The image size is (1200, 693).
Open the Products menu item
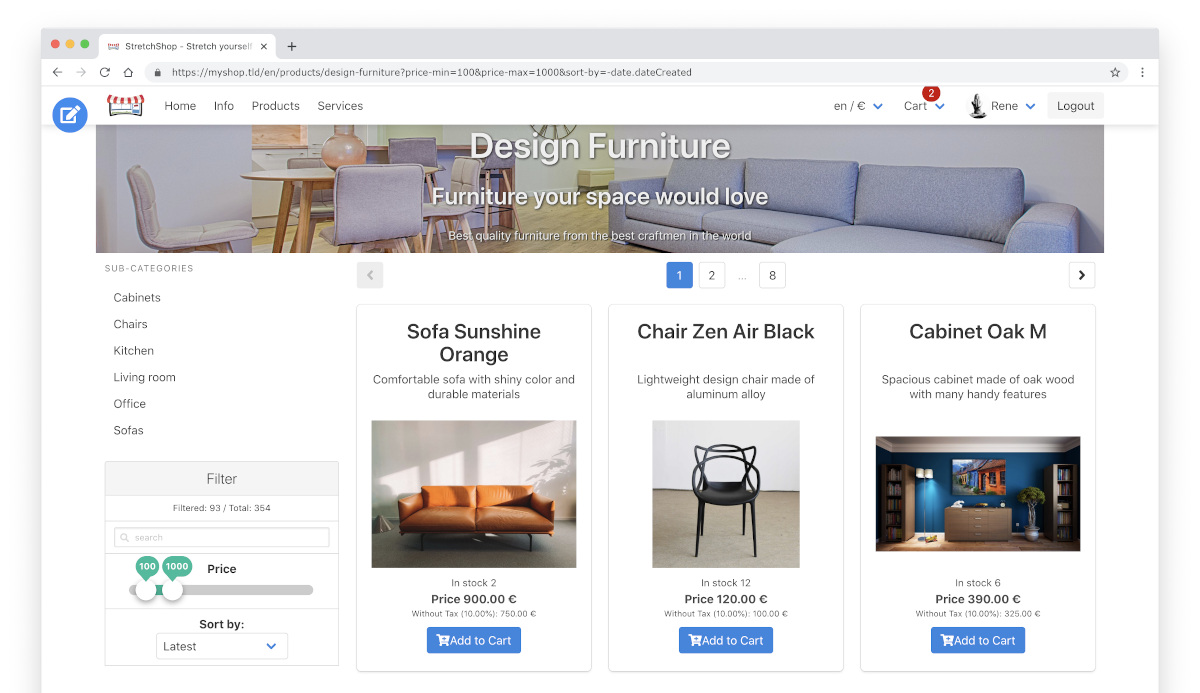(x=276, y=106)
